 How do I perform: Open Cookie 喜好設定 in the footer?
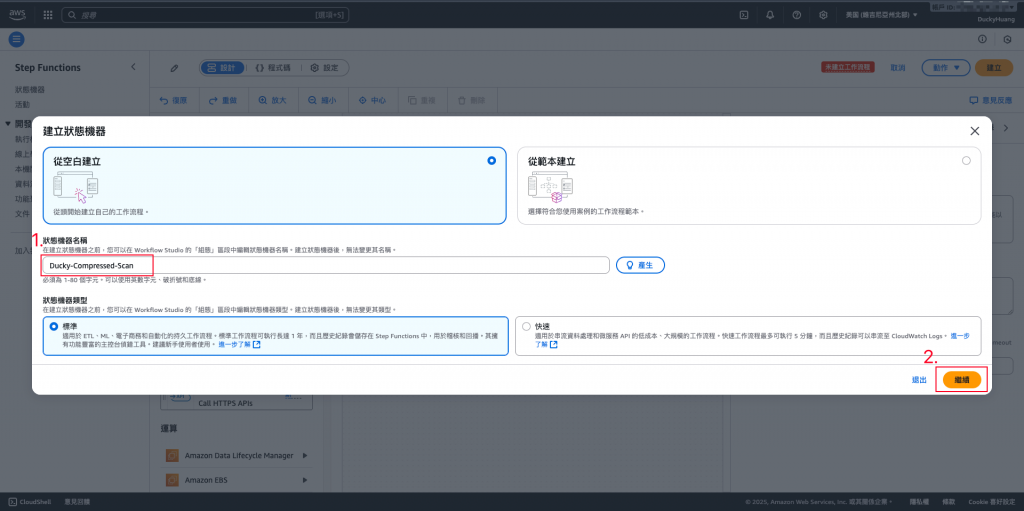click(991, 502)
